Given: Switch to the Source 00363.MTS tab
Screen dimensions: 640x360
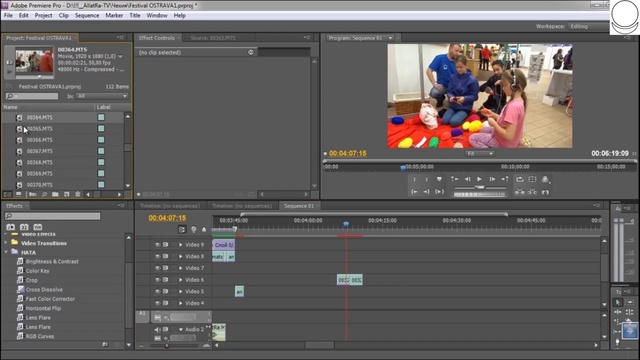Looking at the screenshot, I should (x=213, y=38).
